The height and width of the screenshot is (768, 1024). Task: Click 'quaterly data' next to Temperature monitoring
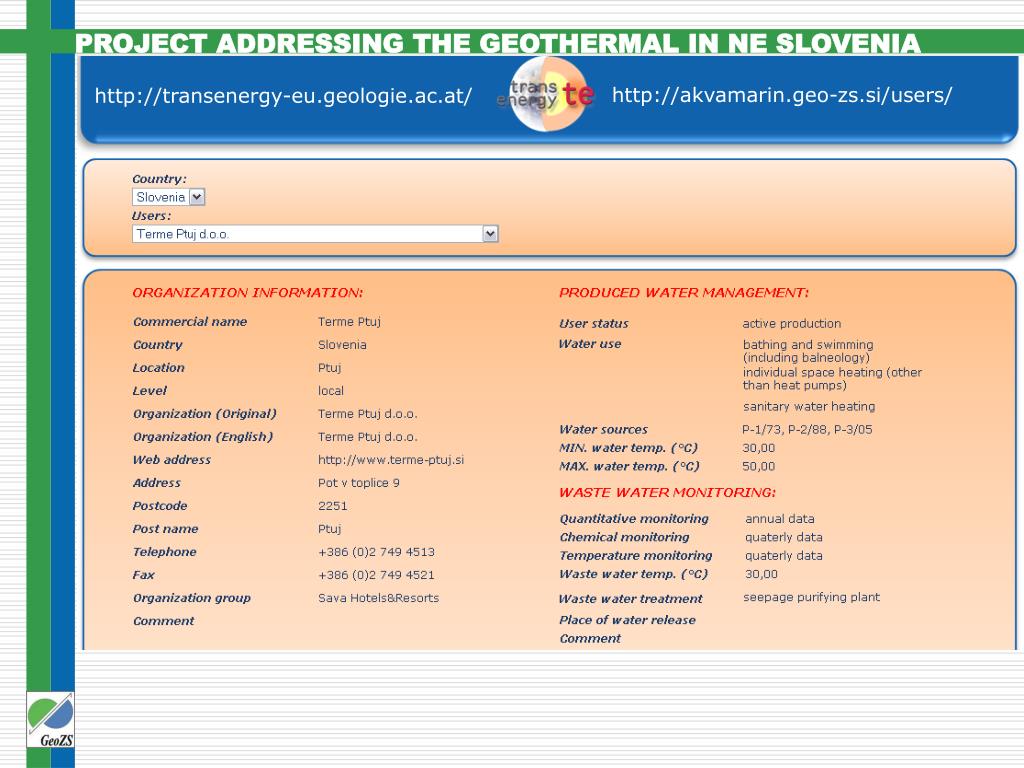784,556
